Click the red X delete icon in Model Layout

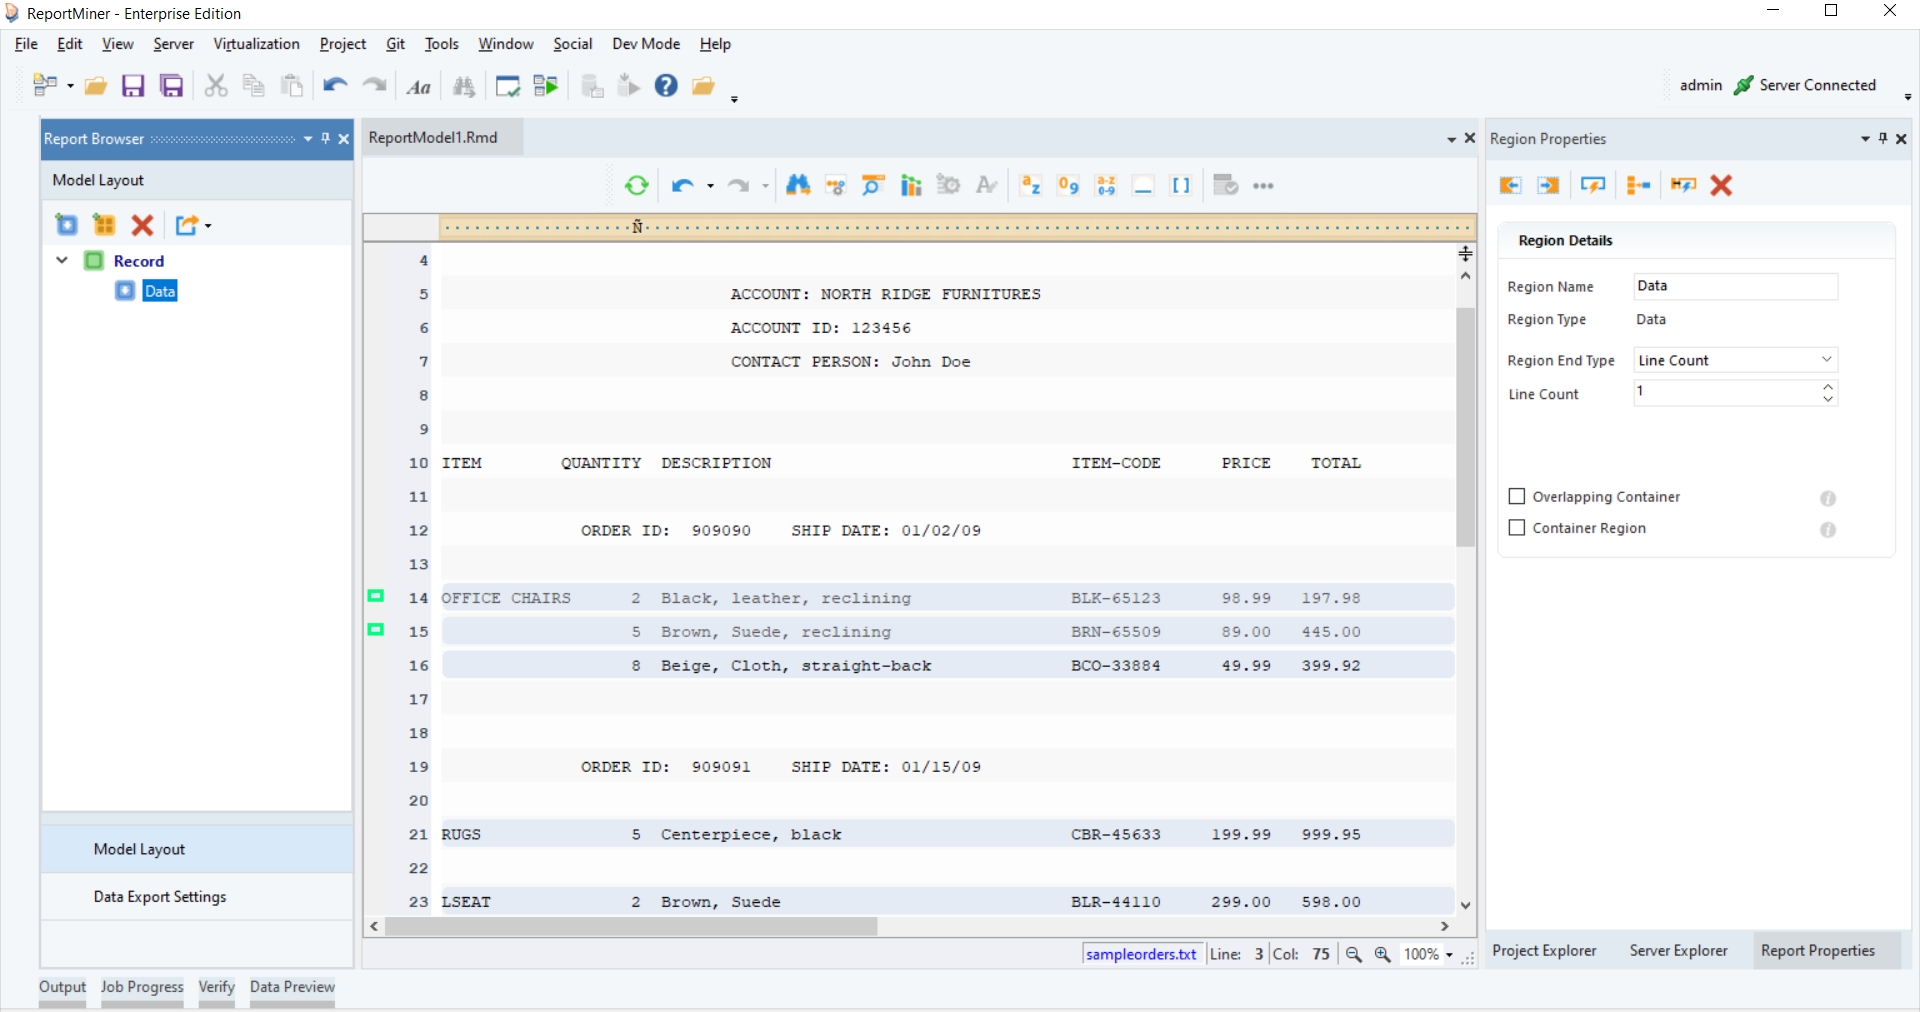coord(143,226)
